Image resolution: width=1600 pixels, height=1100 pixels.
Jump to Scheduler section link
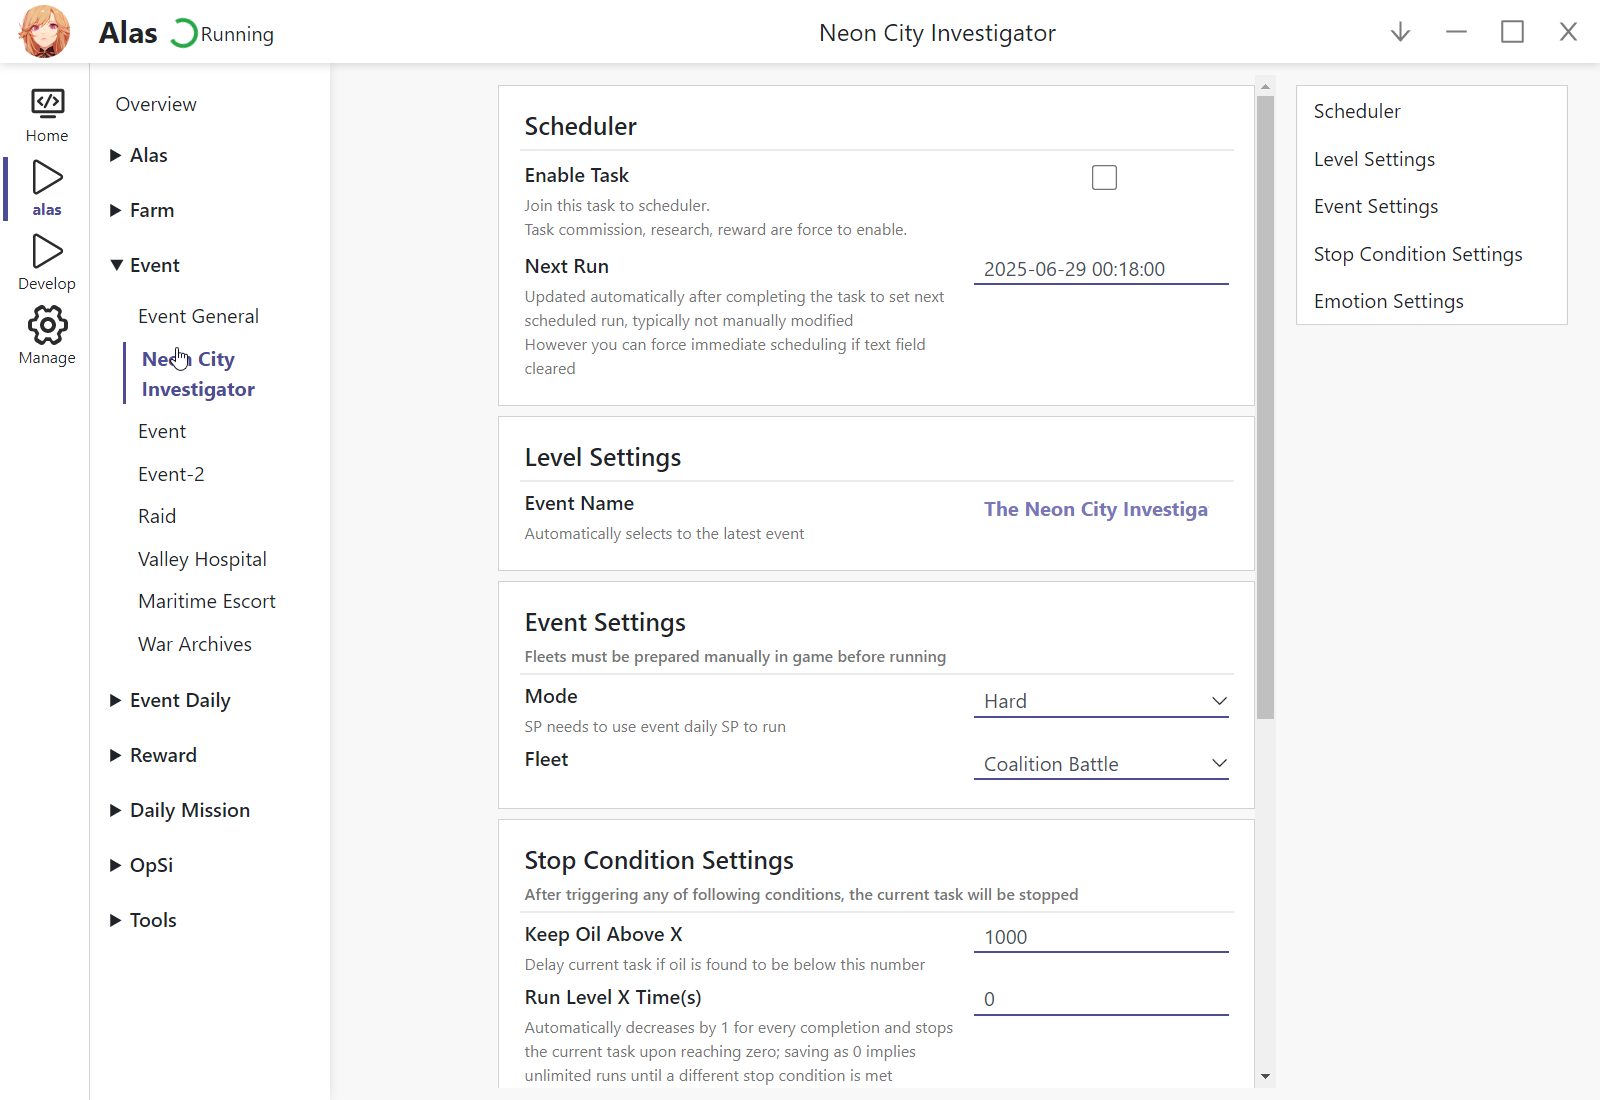[1357, 111]
